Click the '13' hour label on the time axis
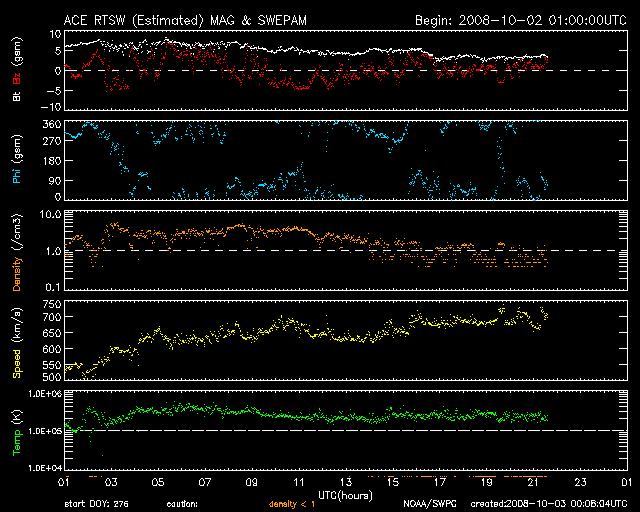The width and height of the screenshot is (640, 512). tap(346, 482)
